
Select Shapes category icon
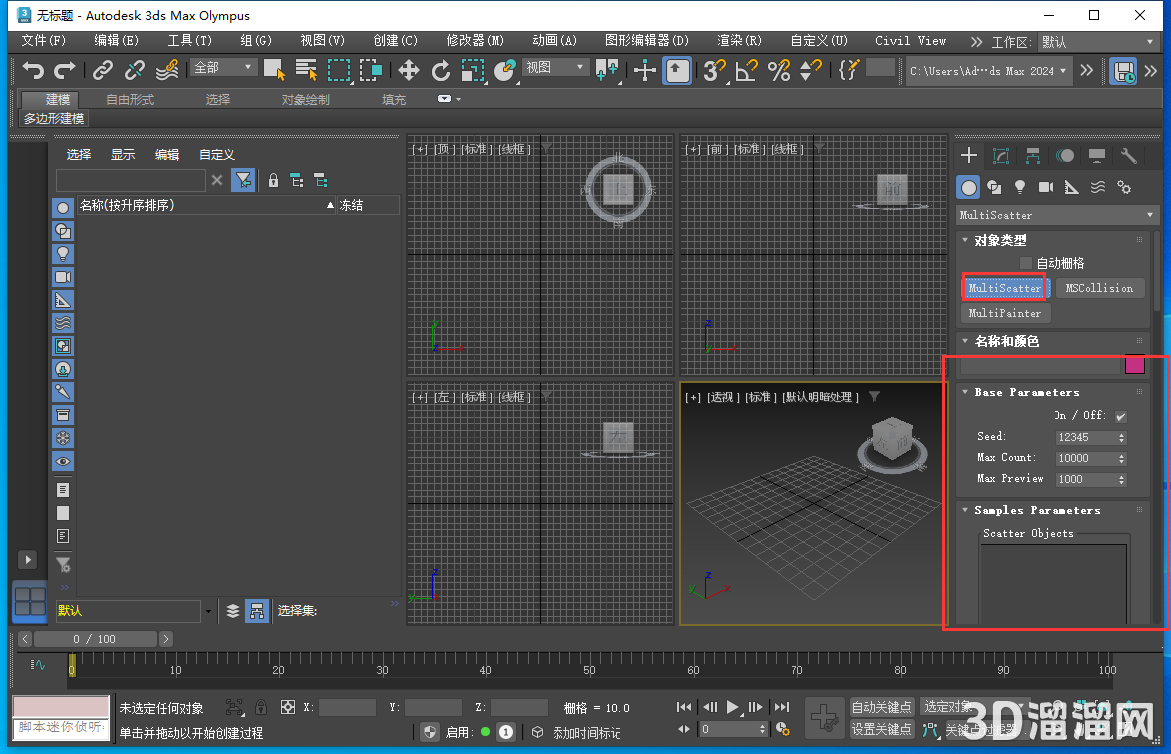coord(994,187)
